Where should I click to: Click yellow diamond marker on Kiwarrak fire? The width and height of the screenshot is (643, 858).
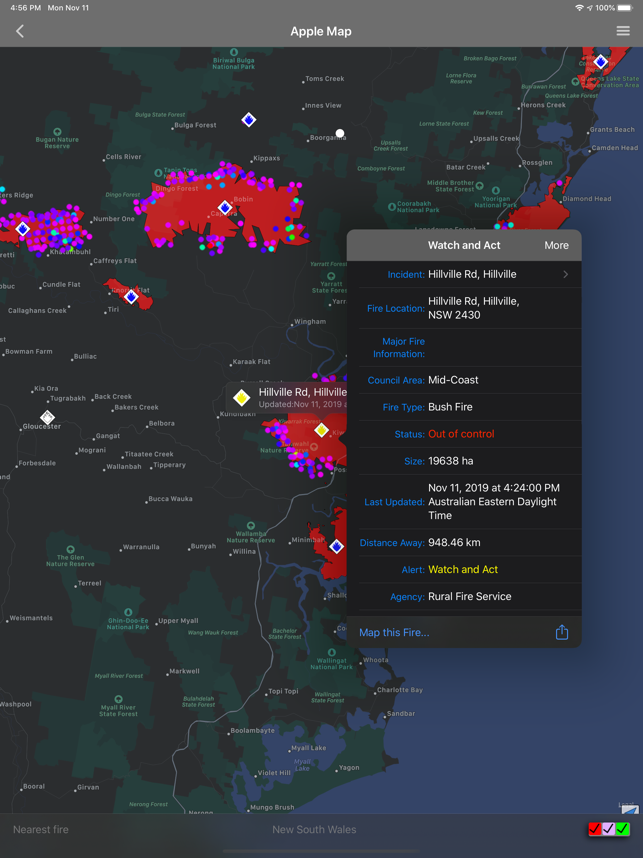click(321, 430)
